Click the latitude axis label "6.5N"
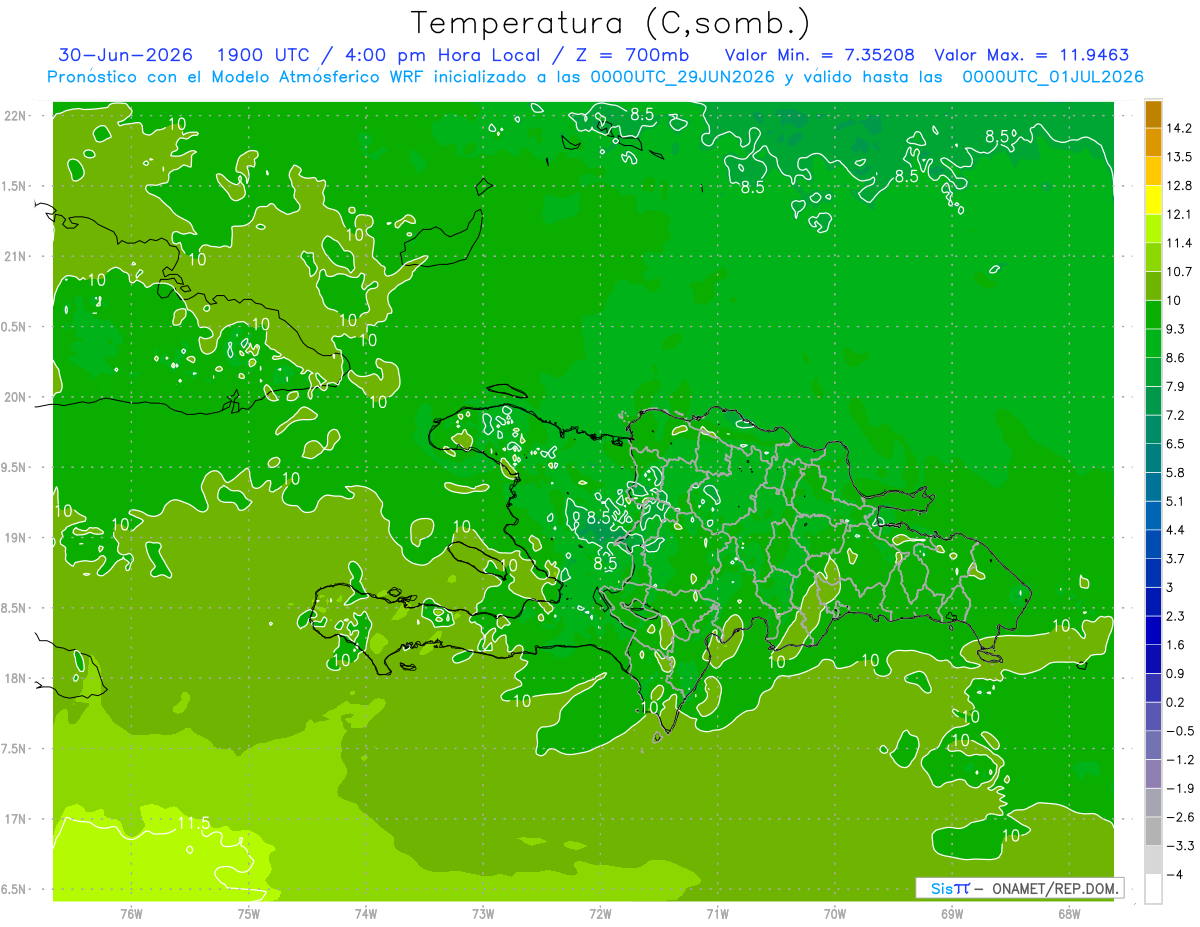Viewport: 1200px width, 927px height. (x=15, y=889)
